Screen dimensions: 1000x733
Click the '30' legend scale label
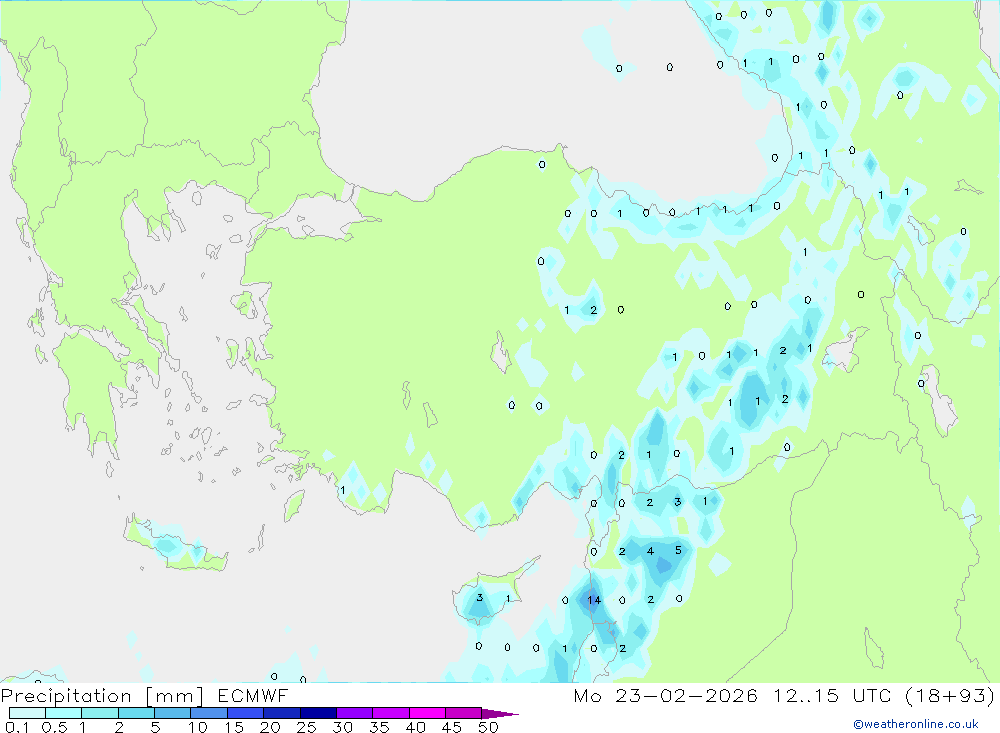(342, 727)
